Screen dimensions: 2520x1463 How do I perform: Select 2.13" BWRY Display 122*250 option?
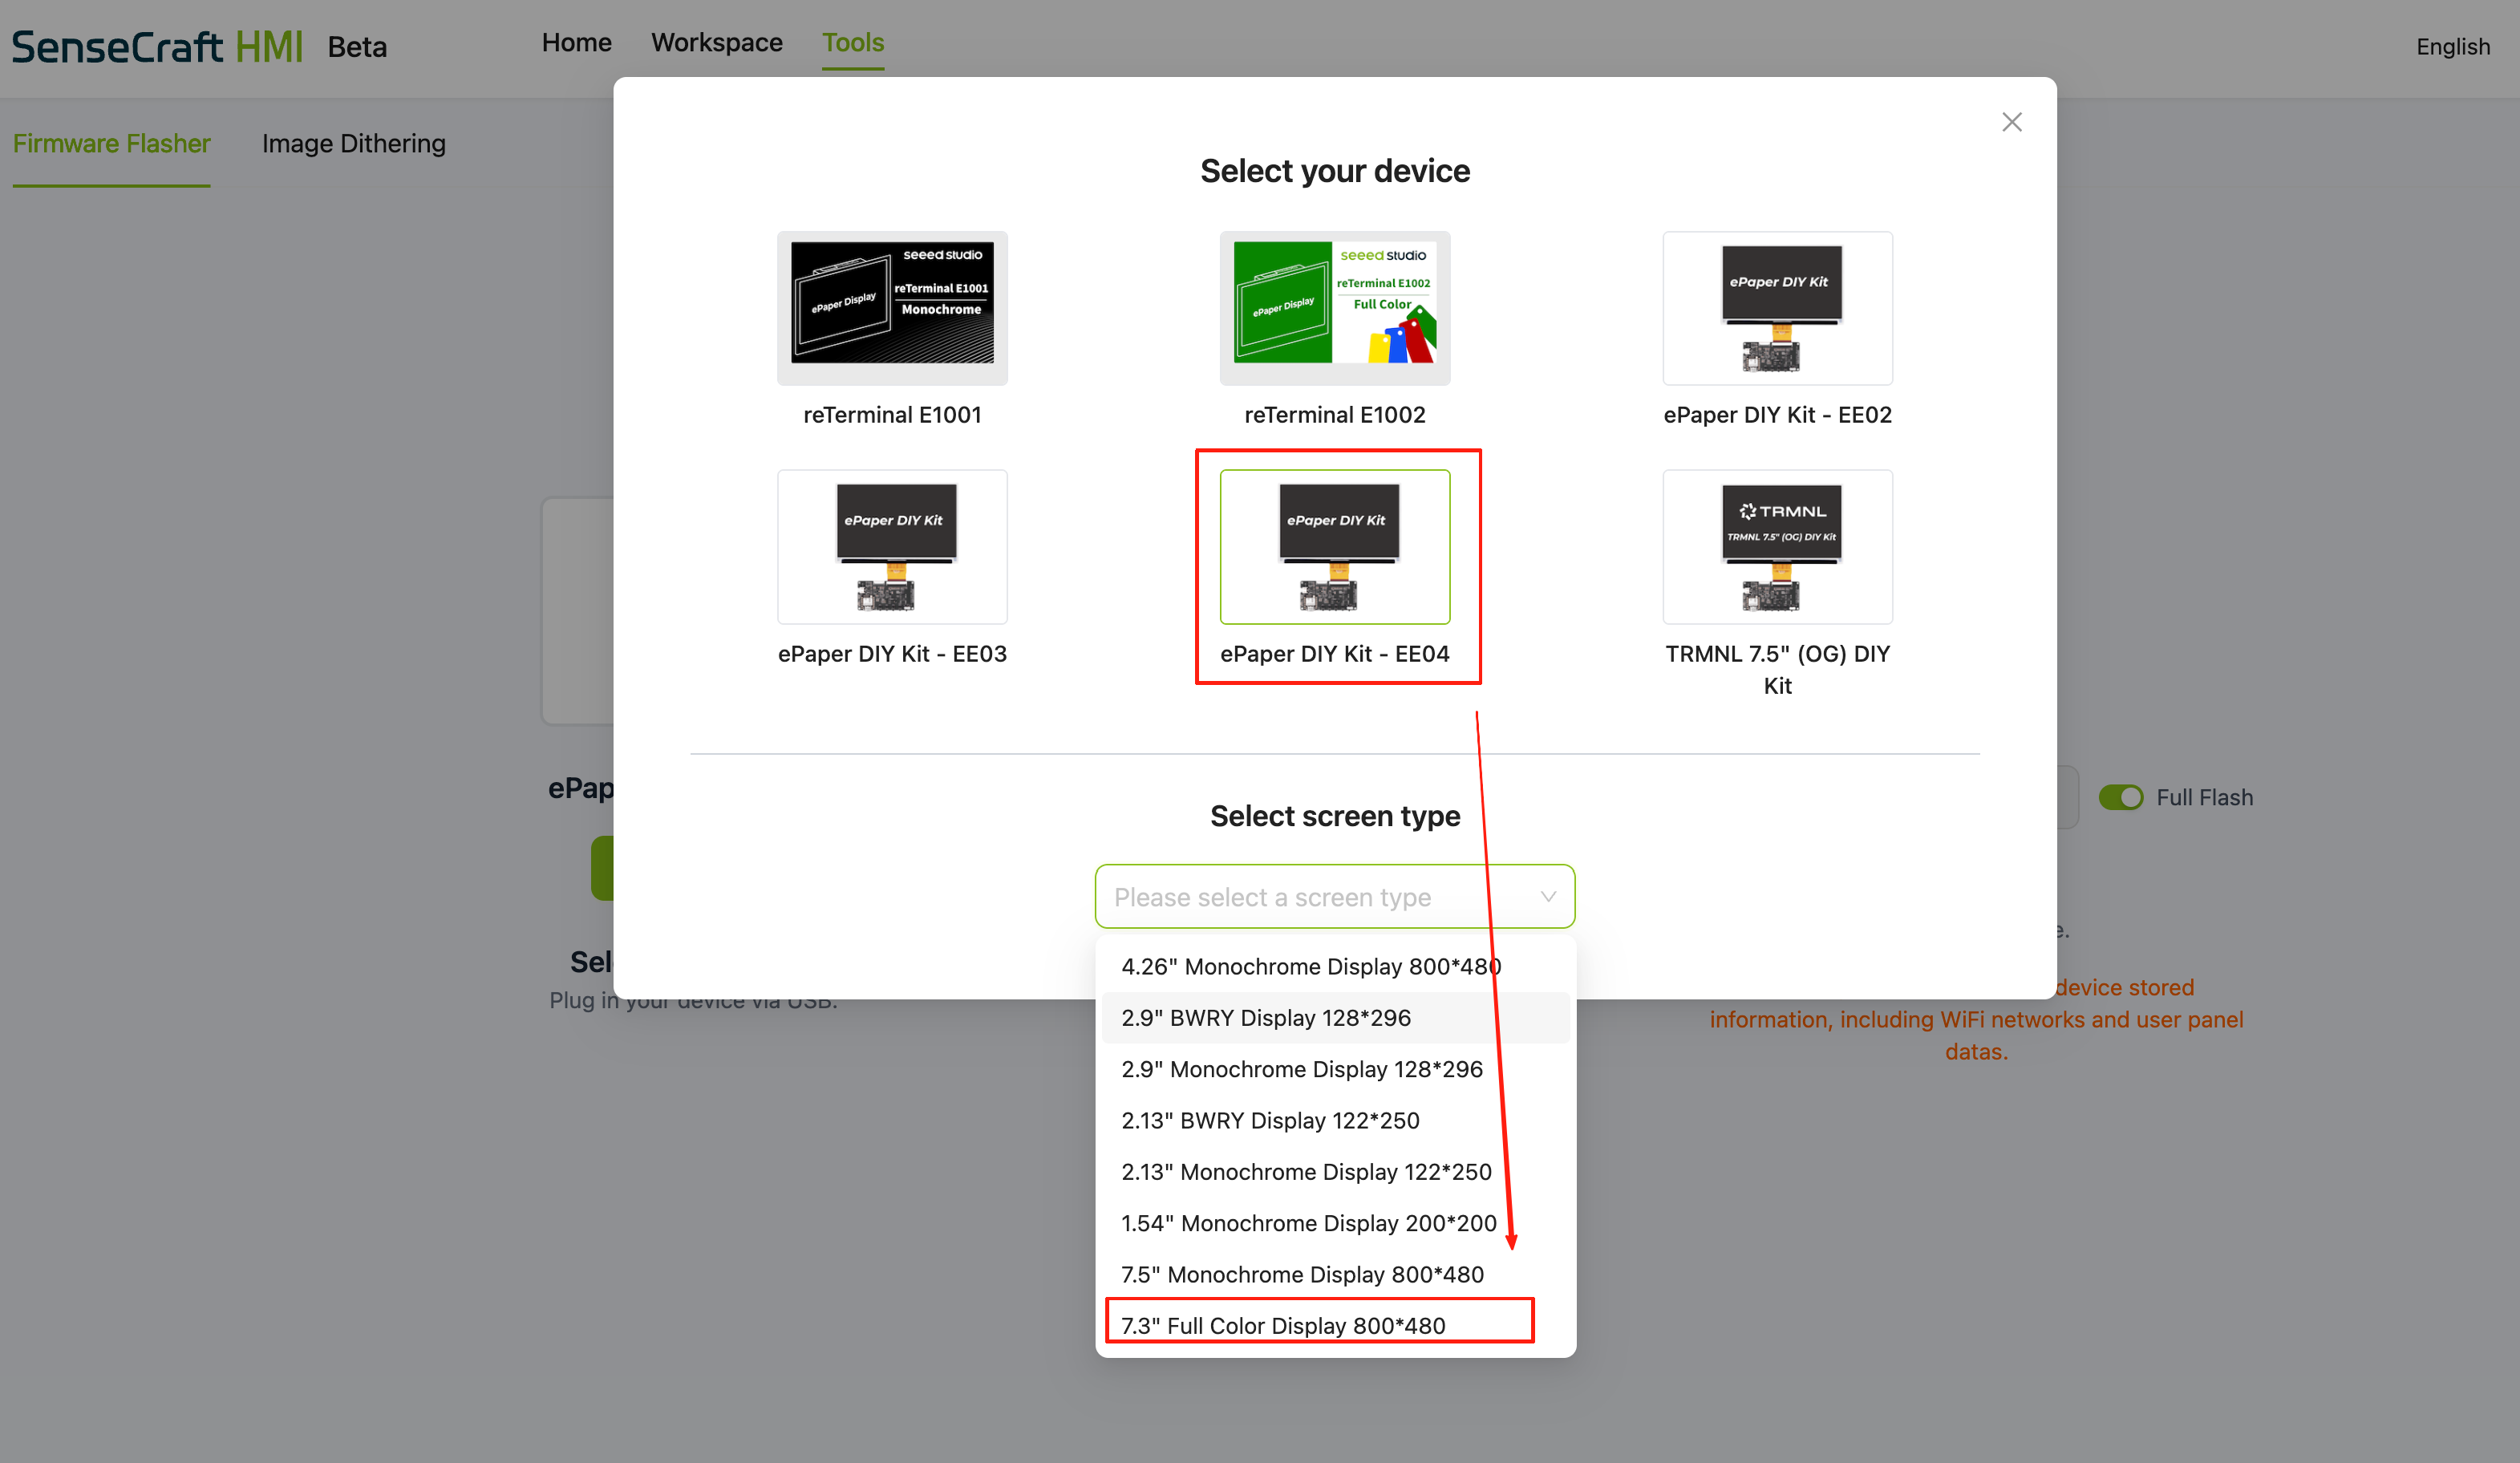click(1270, 1120)
